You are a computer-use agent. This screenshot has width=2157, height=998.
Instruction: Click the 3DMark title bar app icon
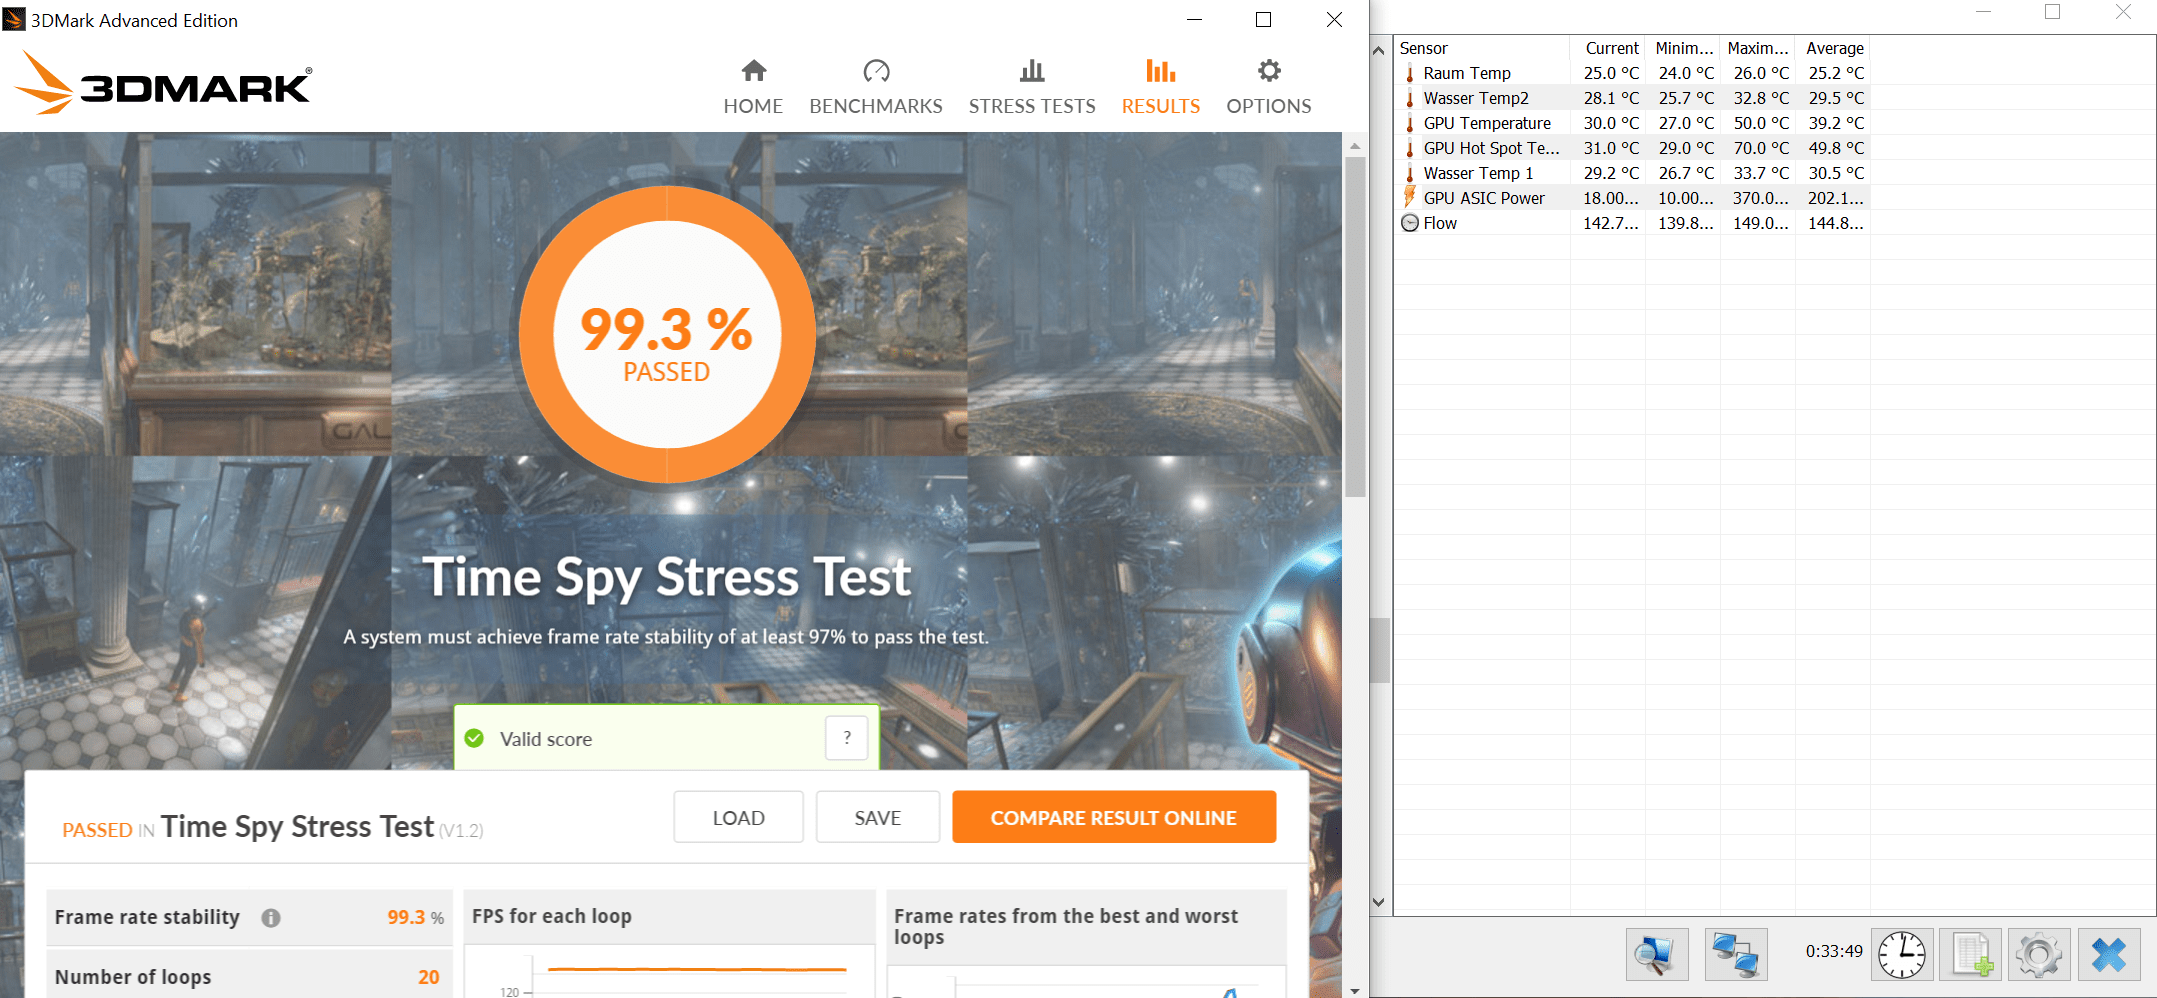pos(14,19)
